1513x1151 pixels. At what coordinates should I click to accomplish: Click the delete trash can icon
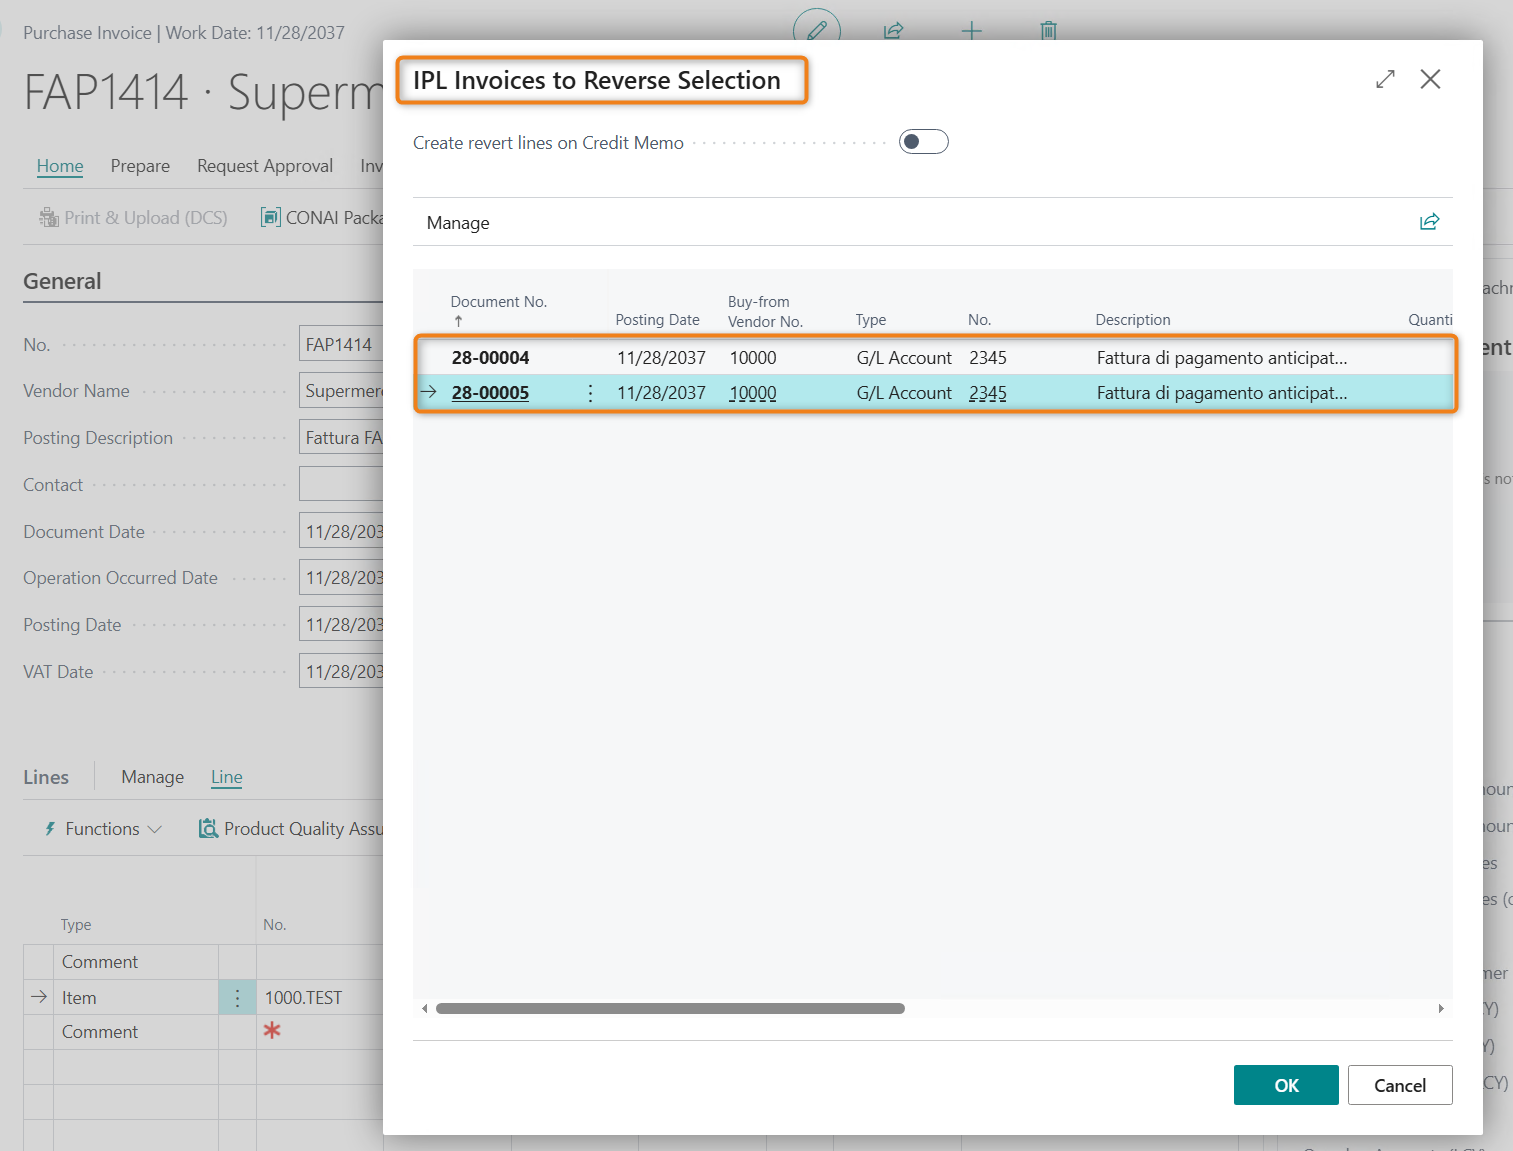point(1048,30)
